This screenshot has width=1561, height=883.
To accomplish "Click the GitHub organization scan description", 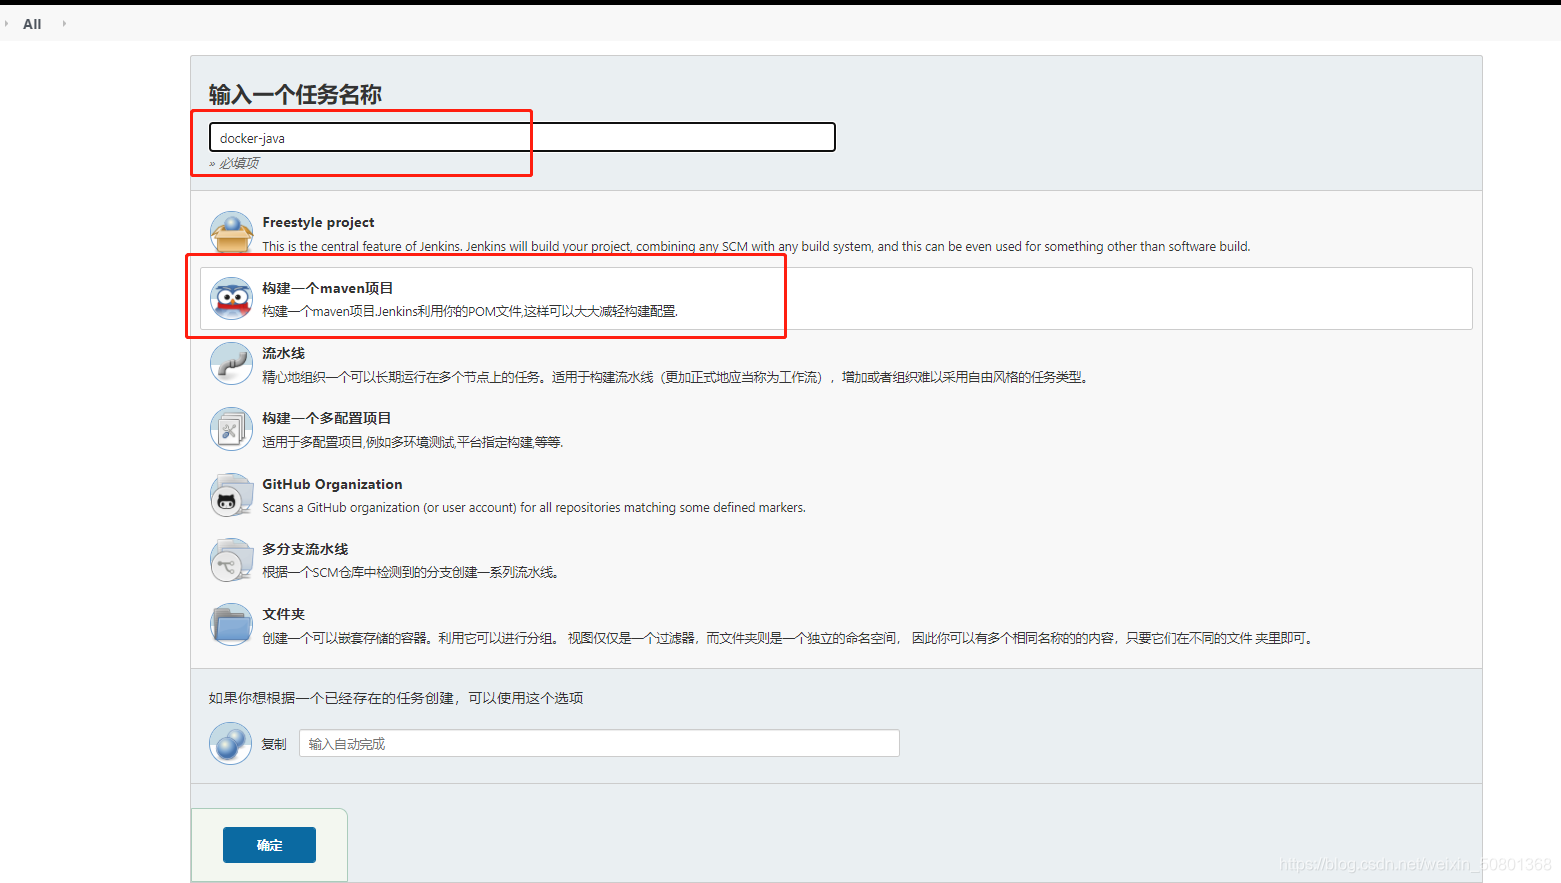I will coord(534,507).
